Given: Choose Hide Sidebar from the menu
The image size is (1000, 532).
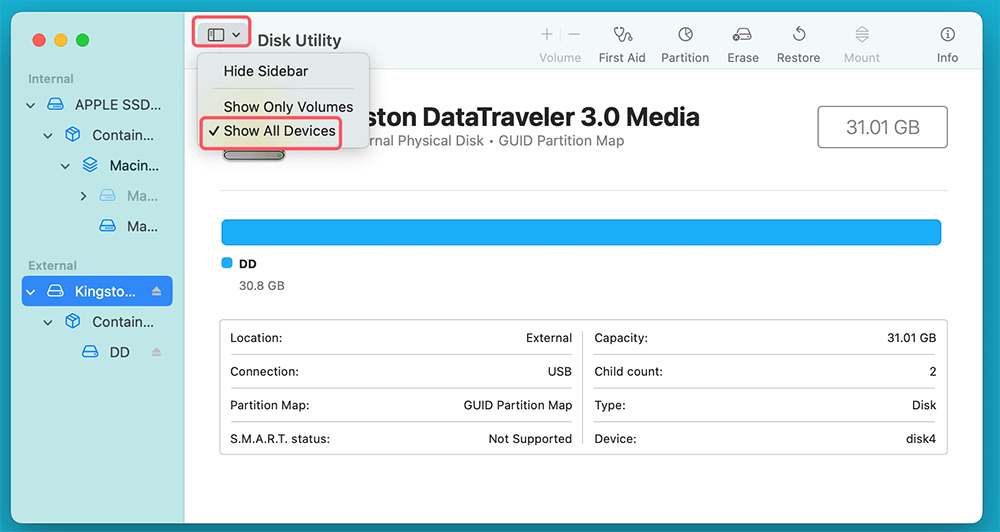Looking at the screenshot, I should click(x=265, y=72).
